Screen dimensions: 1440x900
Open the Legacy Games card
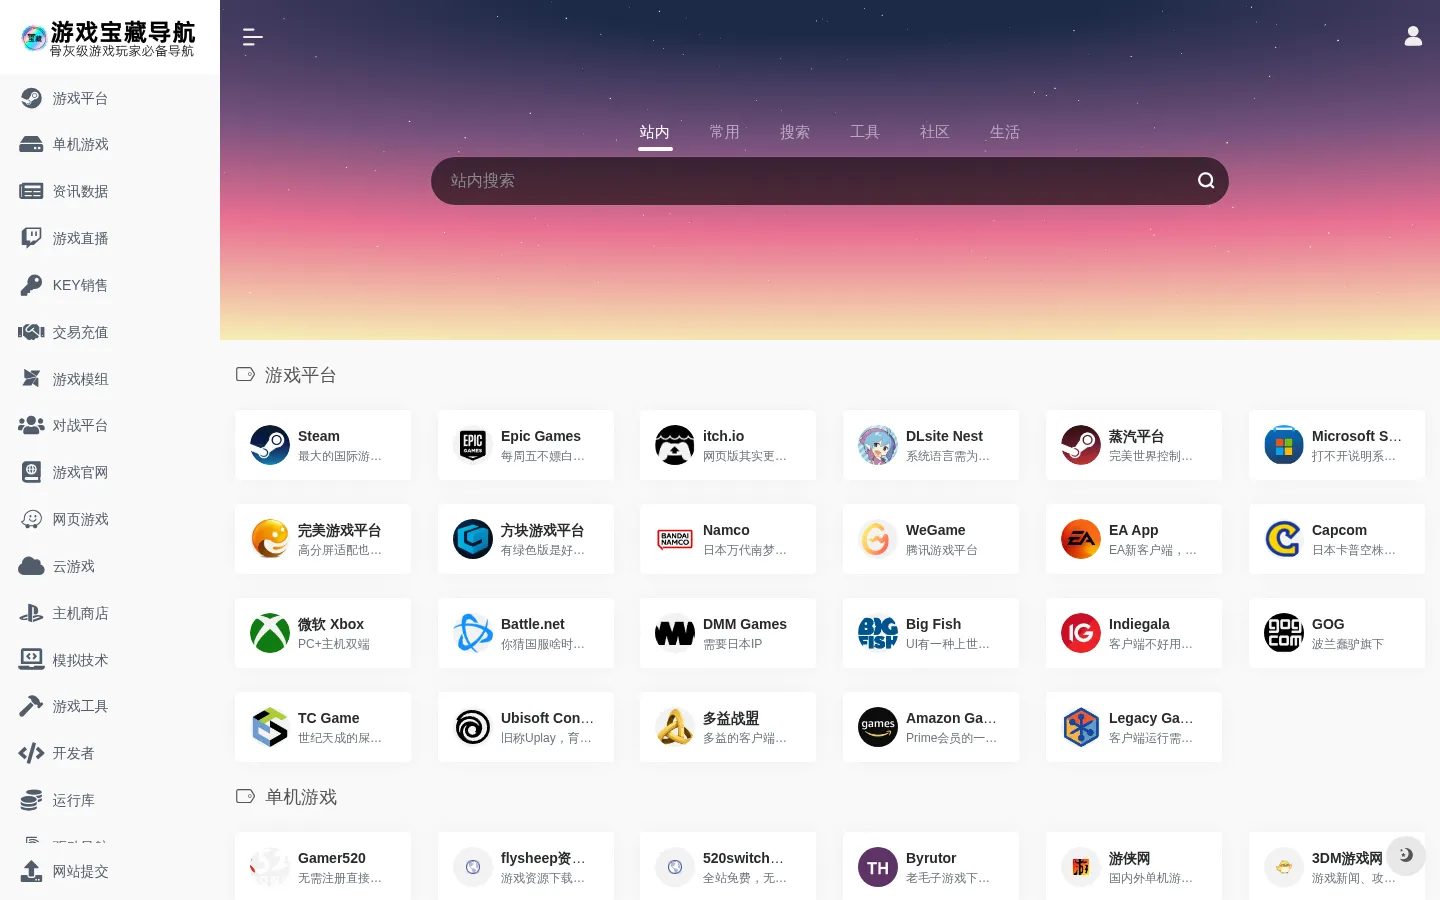pyautogui.click(x=1134, y=727)
